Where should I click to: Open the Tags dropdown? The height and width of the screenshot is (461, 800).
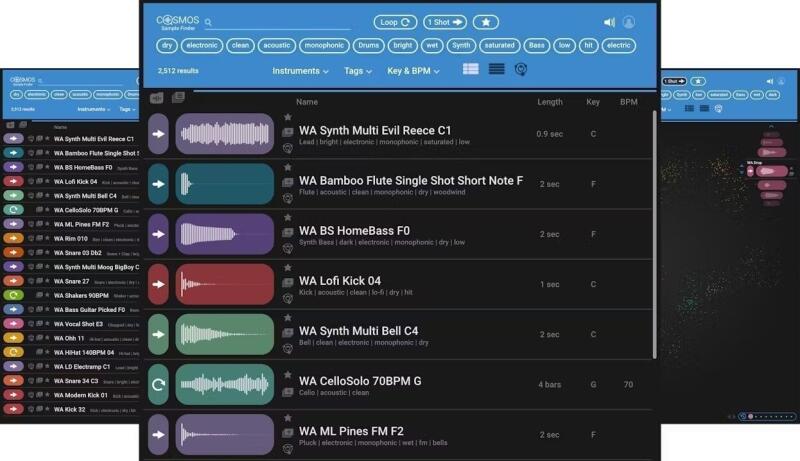pyautogui.click(x=358, y=71)
